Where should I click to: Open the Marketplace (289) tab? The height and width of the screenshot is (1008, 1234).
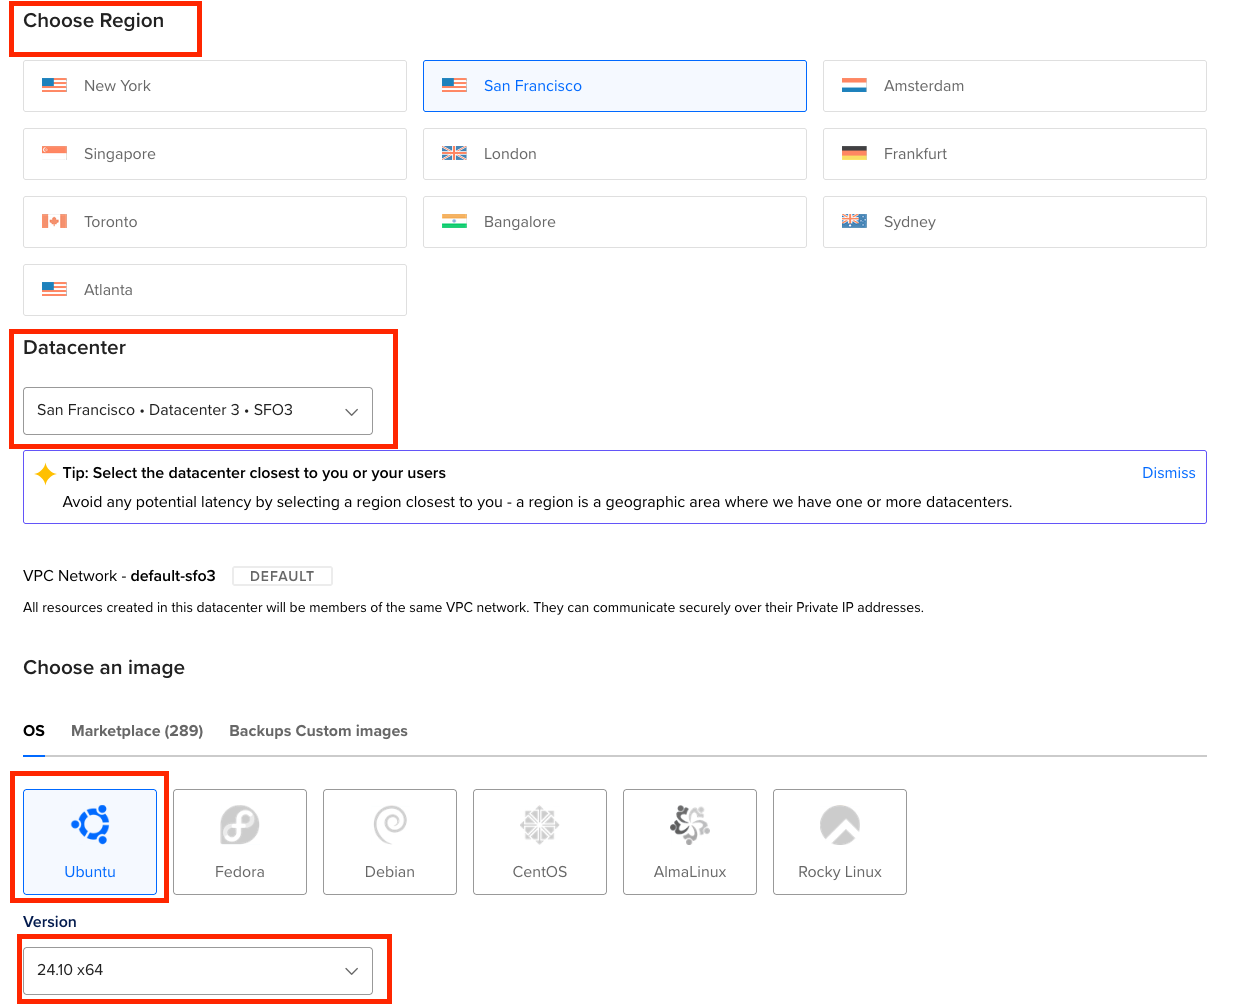137,731
